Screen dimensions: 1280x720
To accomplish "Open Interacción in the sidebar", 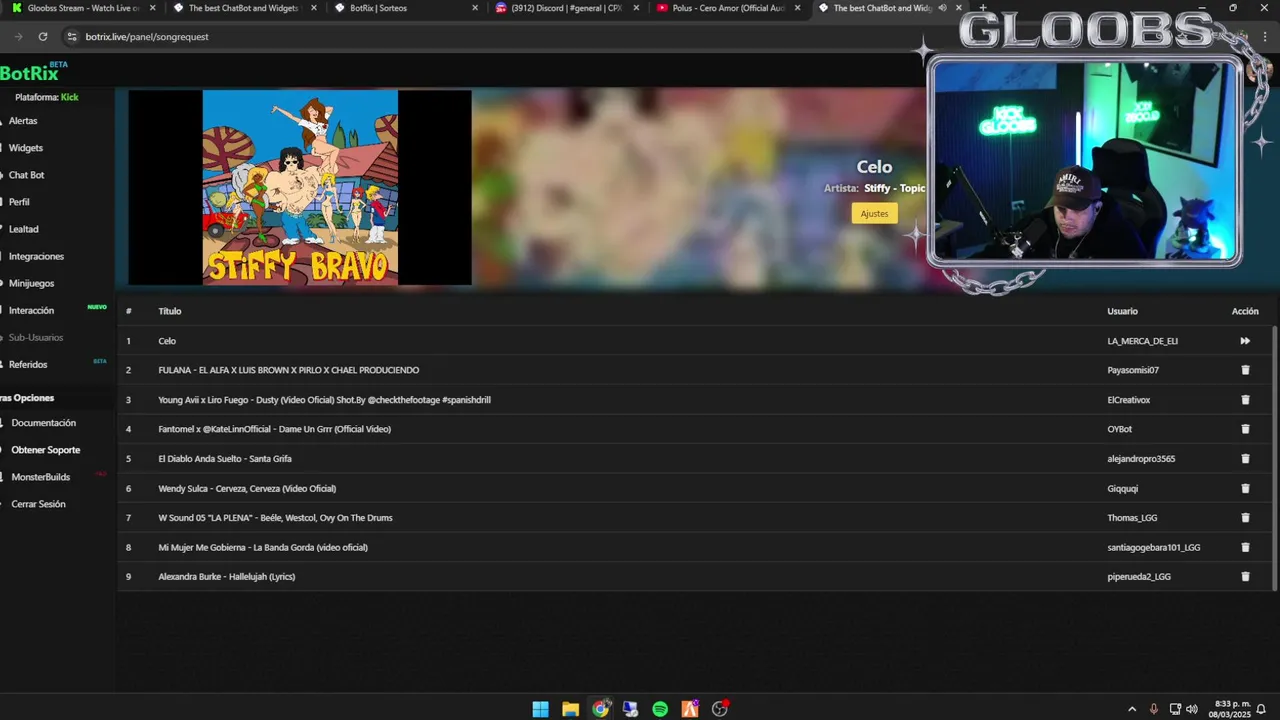I will pos(31,311).
